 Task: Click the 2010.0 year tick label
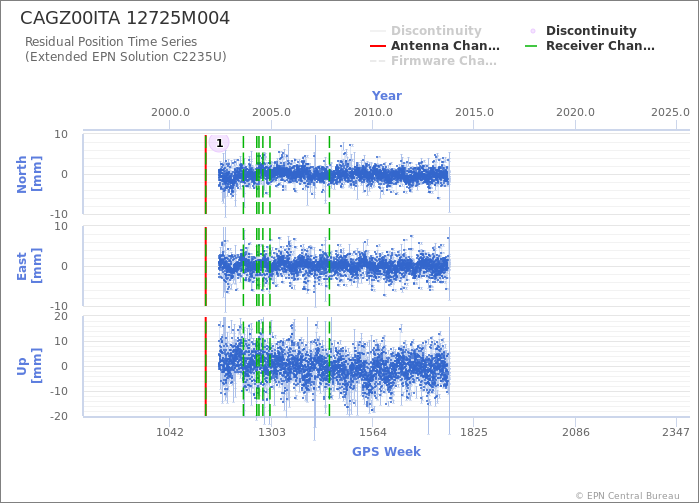pos(373,112)
